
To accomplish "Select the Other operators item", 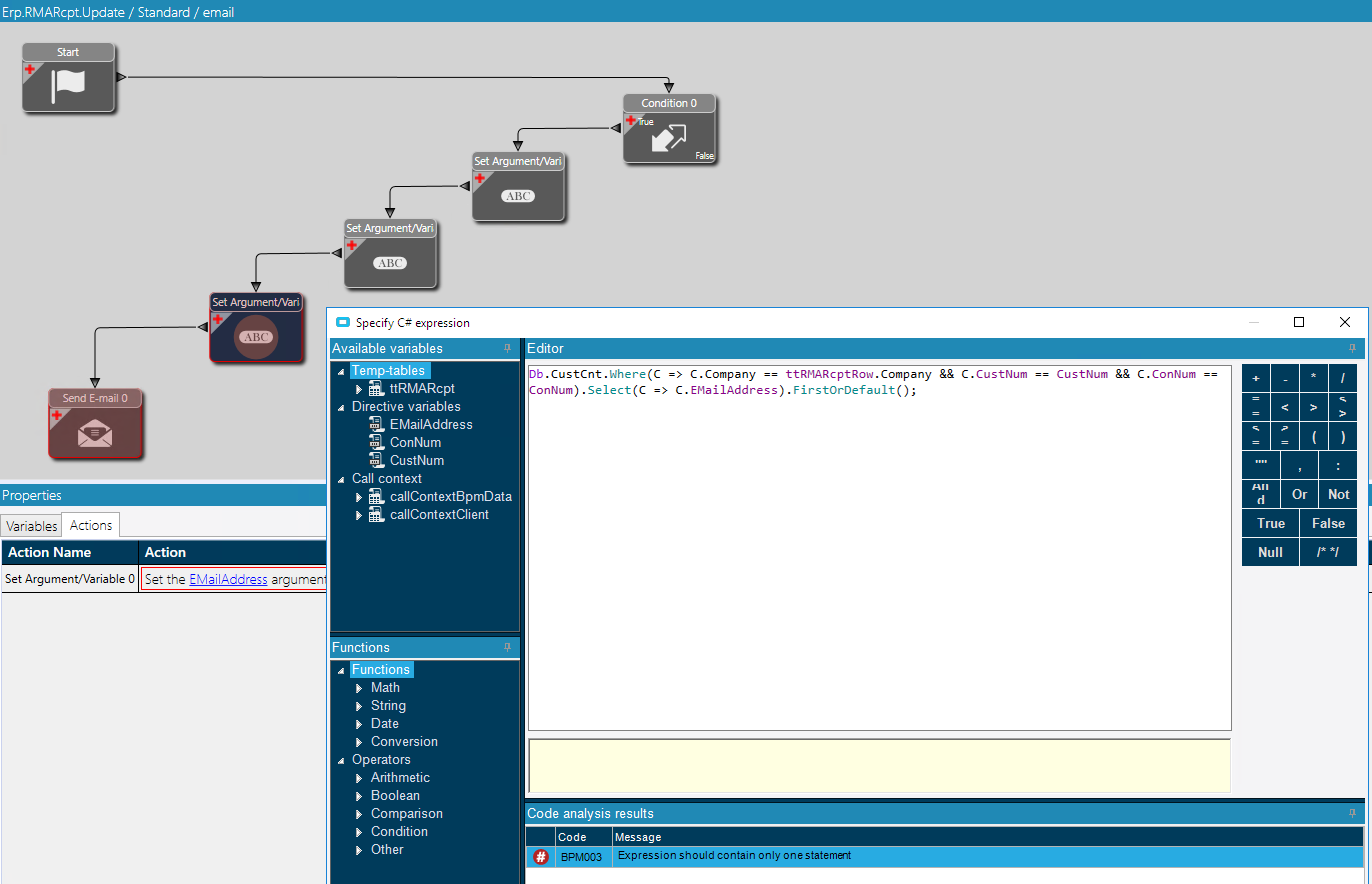I will click(387, 850).
